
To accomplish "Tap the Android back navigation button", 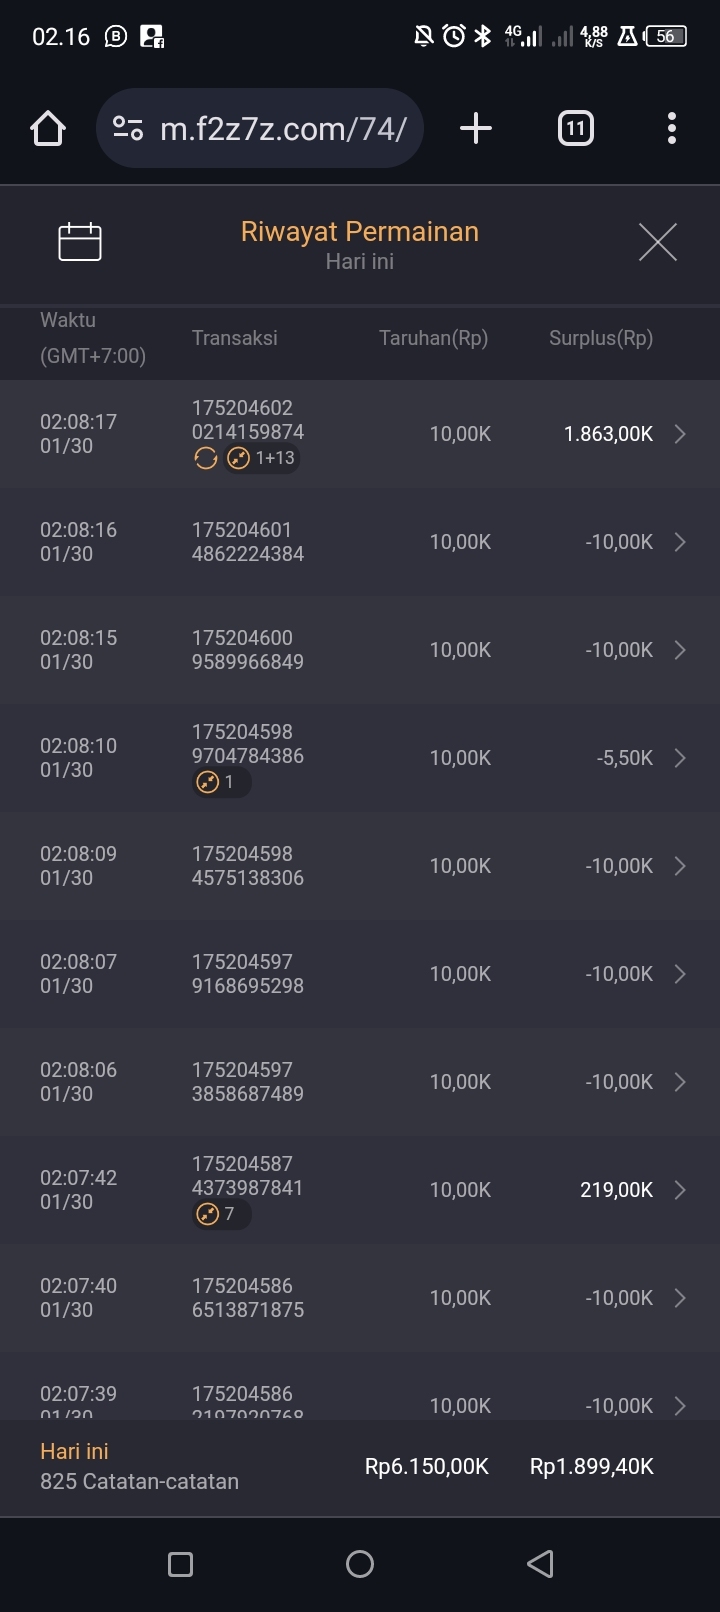I will tap(540, 1564).
